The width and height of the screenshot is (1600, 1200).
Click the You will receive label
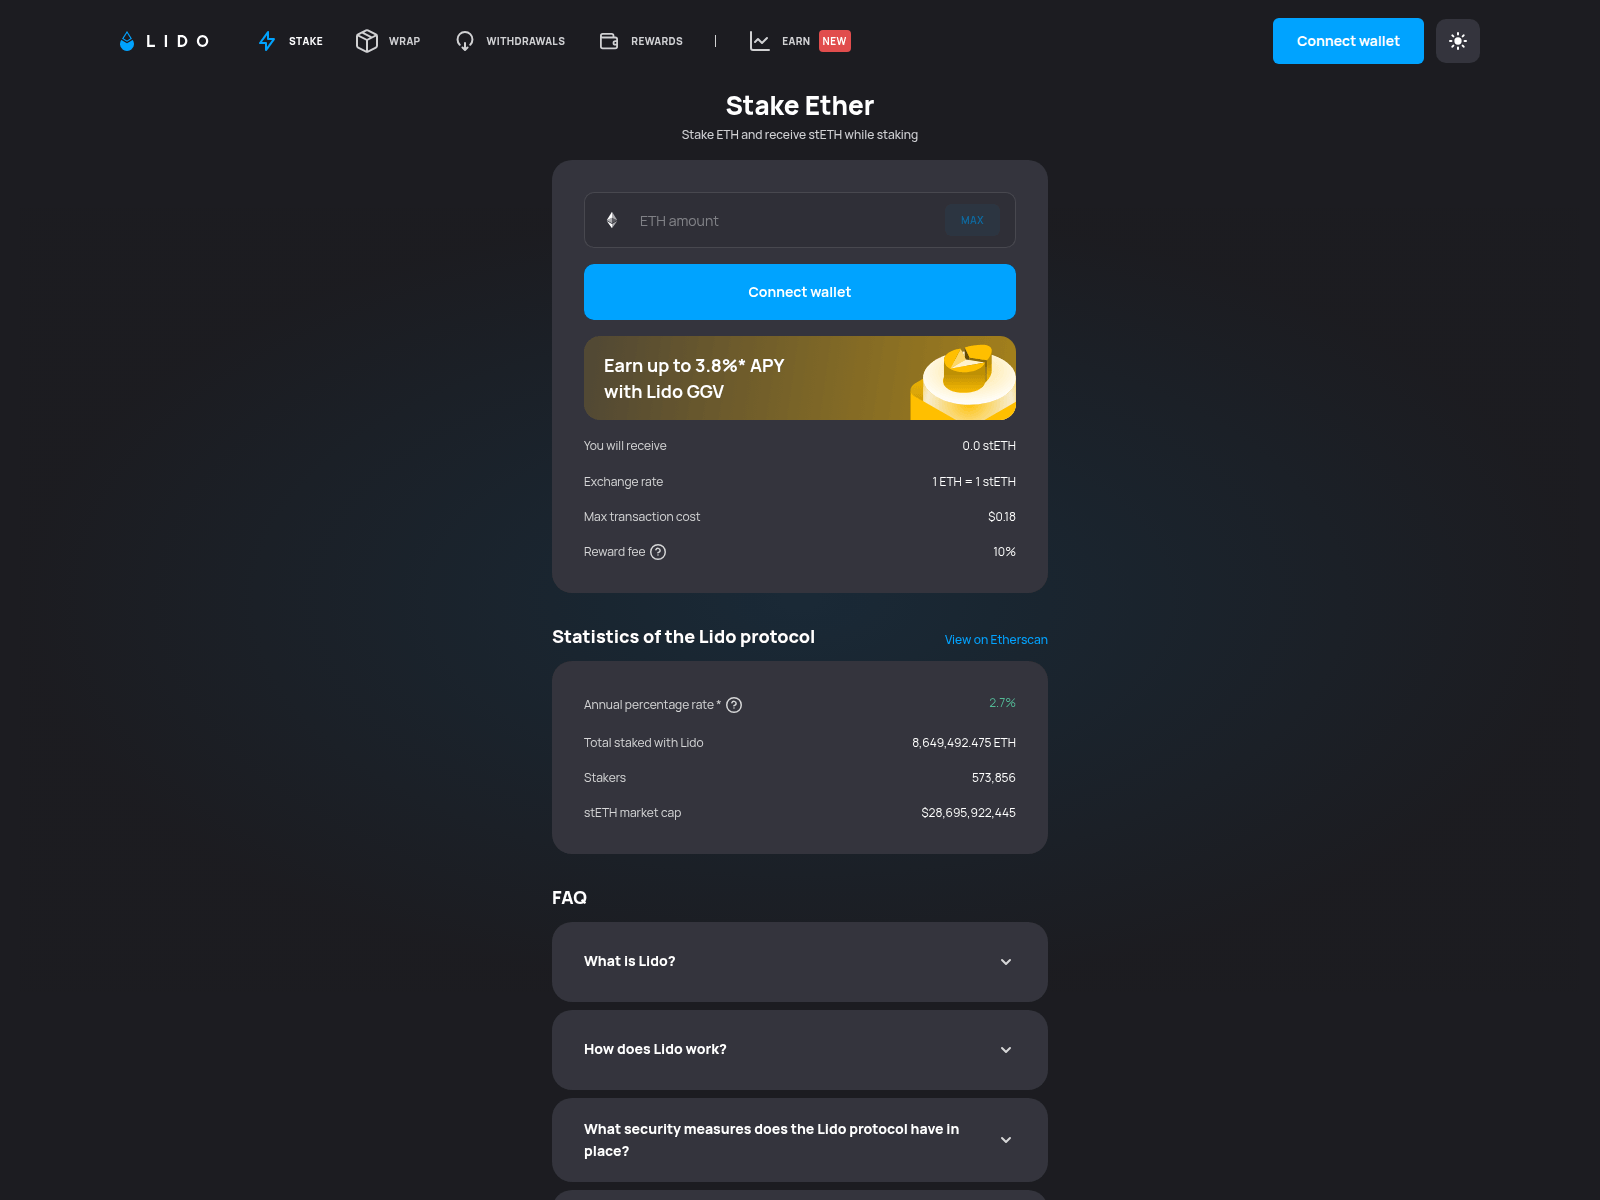pos(625,446)
